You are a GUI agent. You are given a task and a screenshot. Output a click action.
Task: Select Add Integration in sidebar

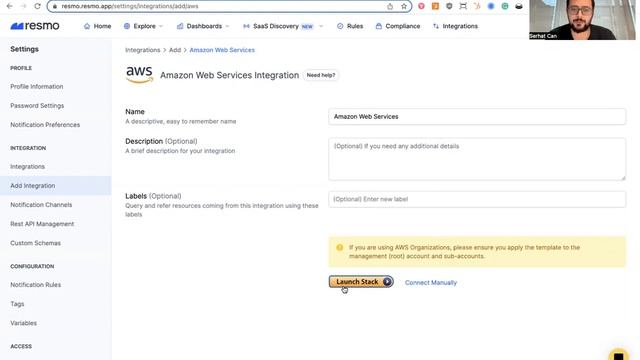56,186
